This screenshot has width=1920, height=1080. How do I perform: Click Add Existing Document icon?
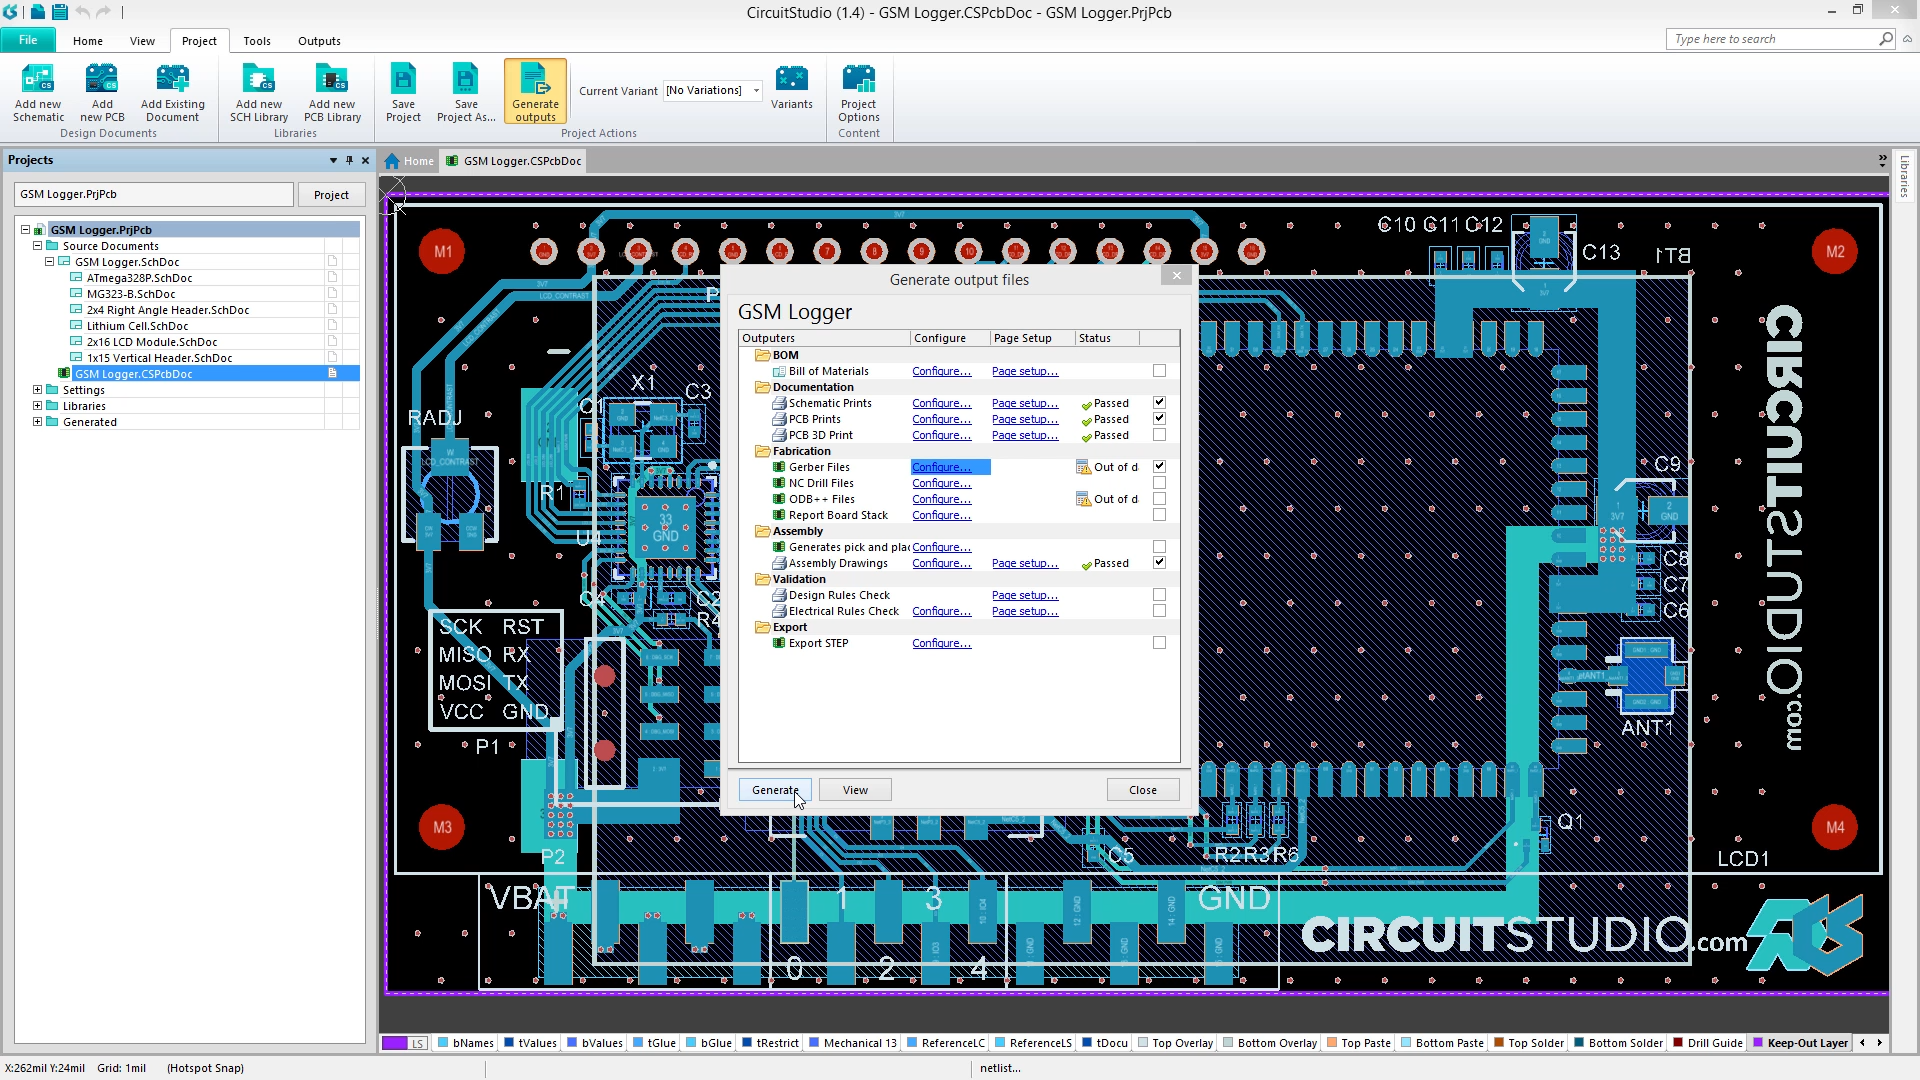pos(172,80)
